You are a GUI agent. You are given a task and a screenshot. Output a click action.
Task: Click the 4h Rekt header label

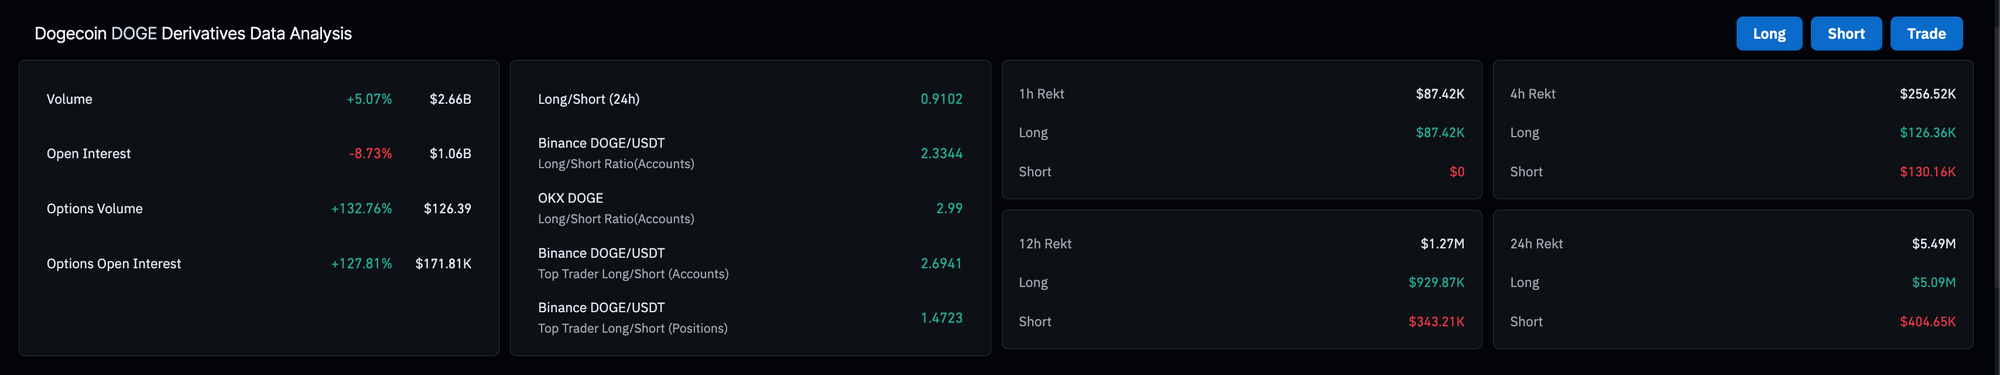(1533, 94)
